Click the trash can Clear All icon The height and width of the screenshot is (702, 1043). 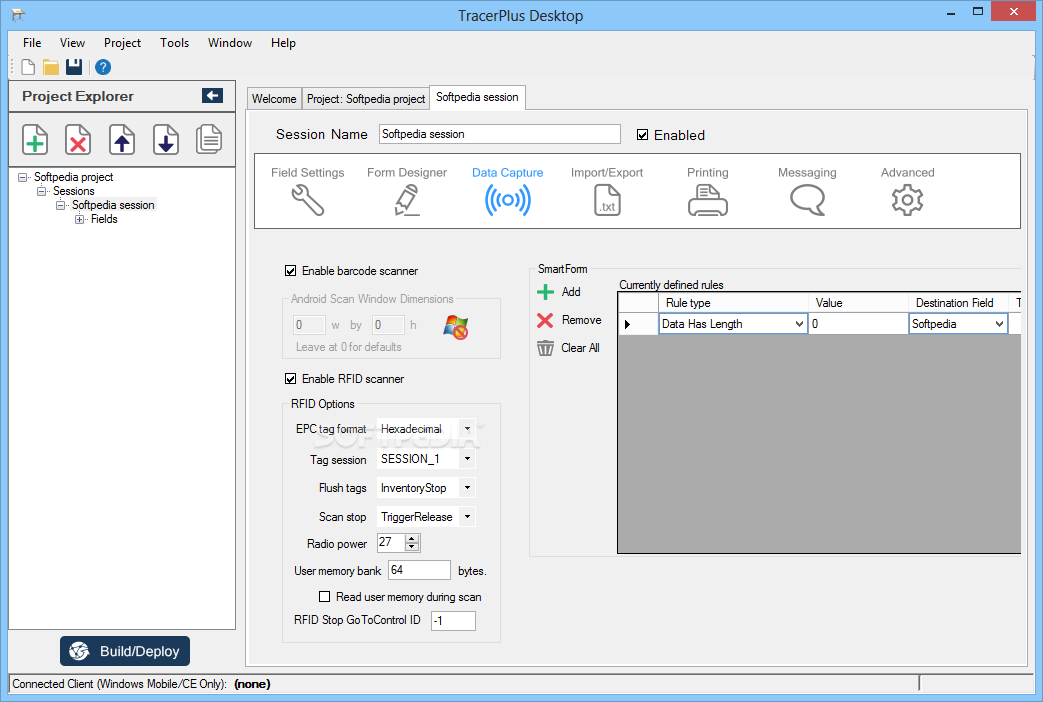click(545, 348)
